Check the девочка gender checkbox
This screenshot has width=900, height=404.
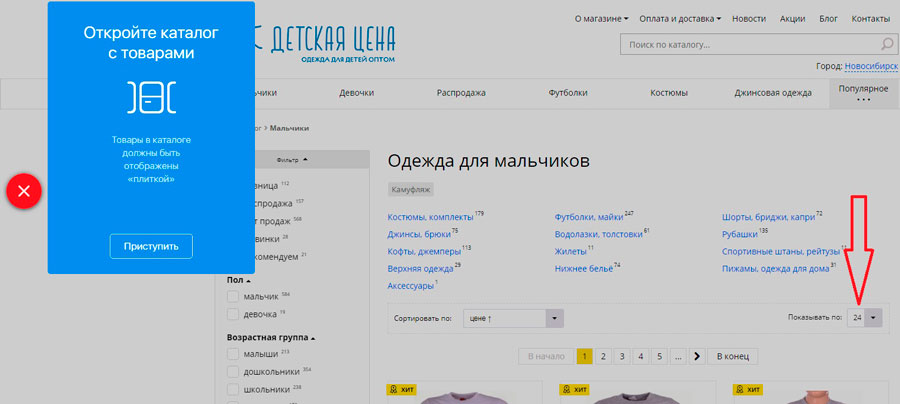[x=233, y=314]
